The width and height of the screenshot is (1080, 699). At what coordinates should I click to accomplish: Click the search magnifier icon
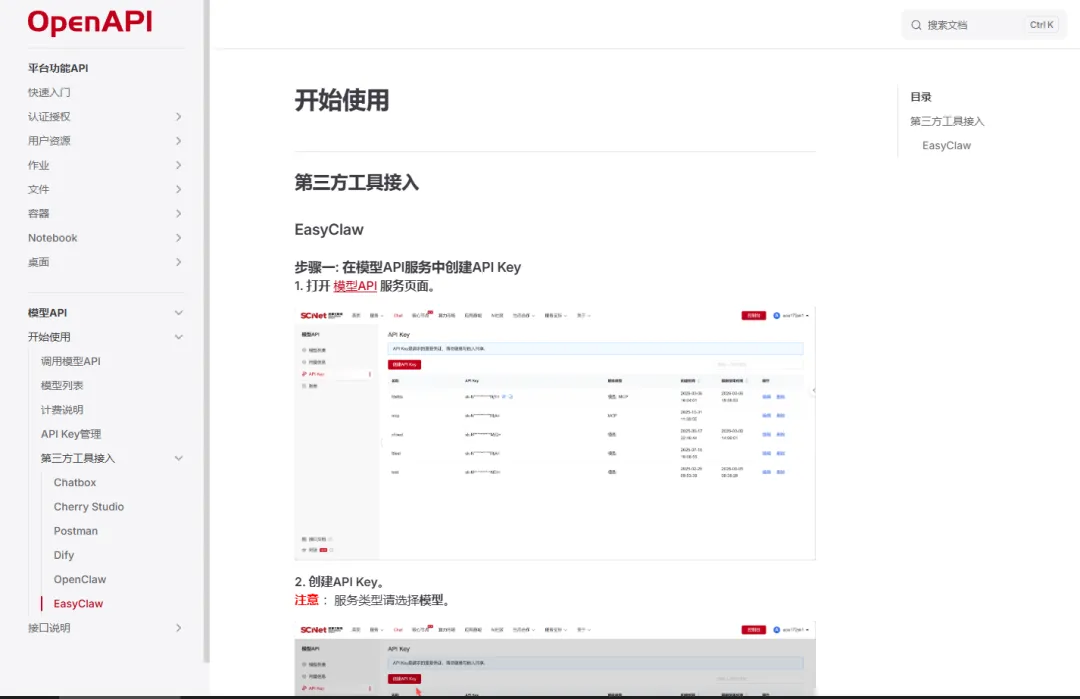click(916, 25)
